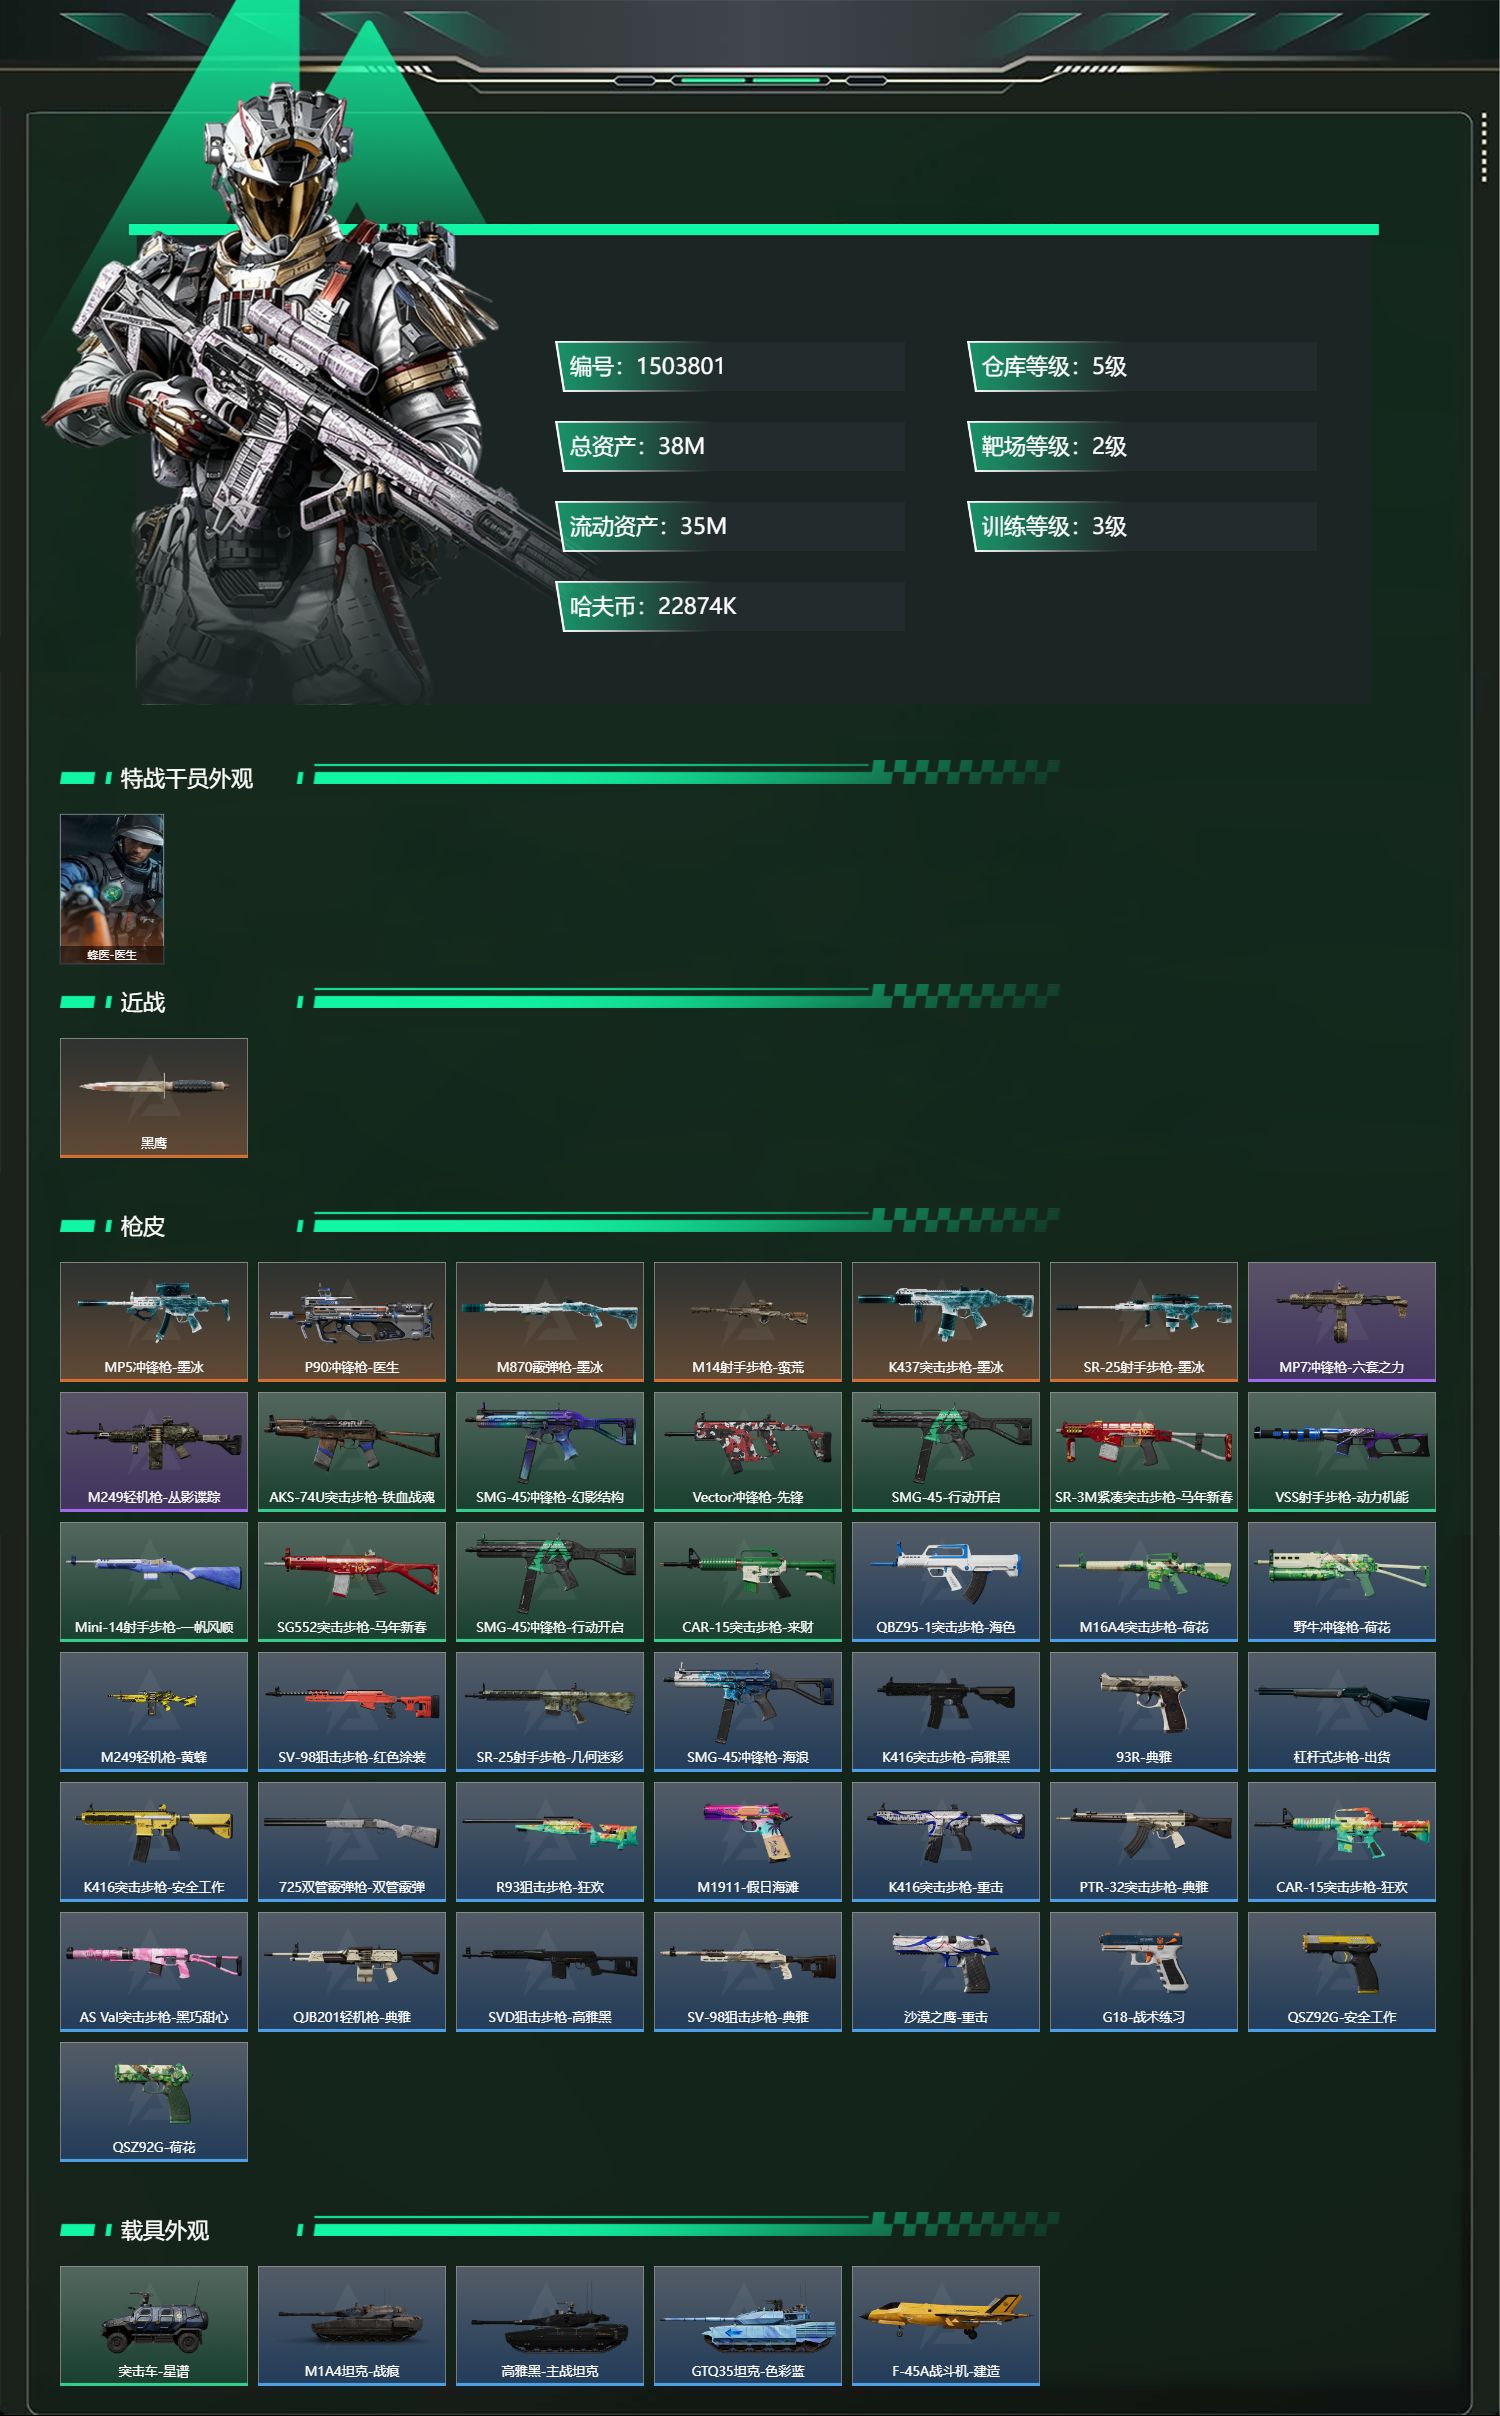Choose the GTQ35坦克-色彩蓝 tank skin
This screenshot has height=2416, width=1500.
tap(748, 2325)
